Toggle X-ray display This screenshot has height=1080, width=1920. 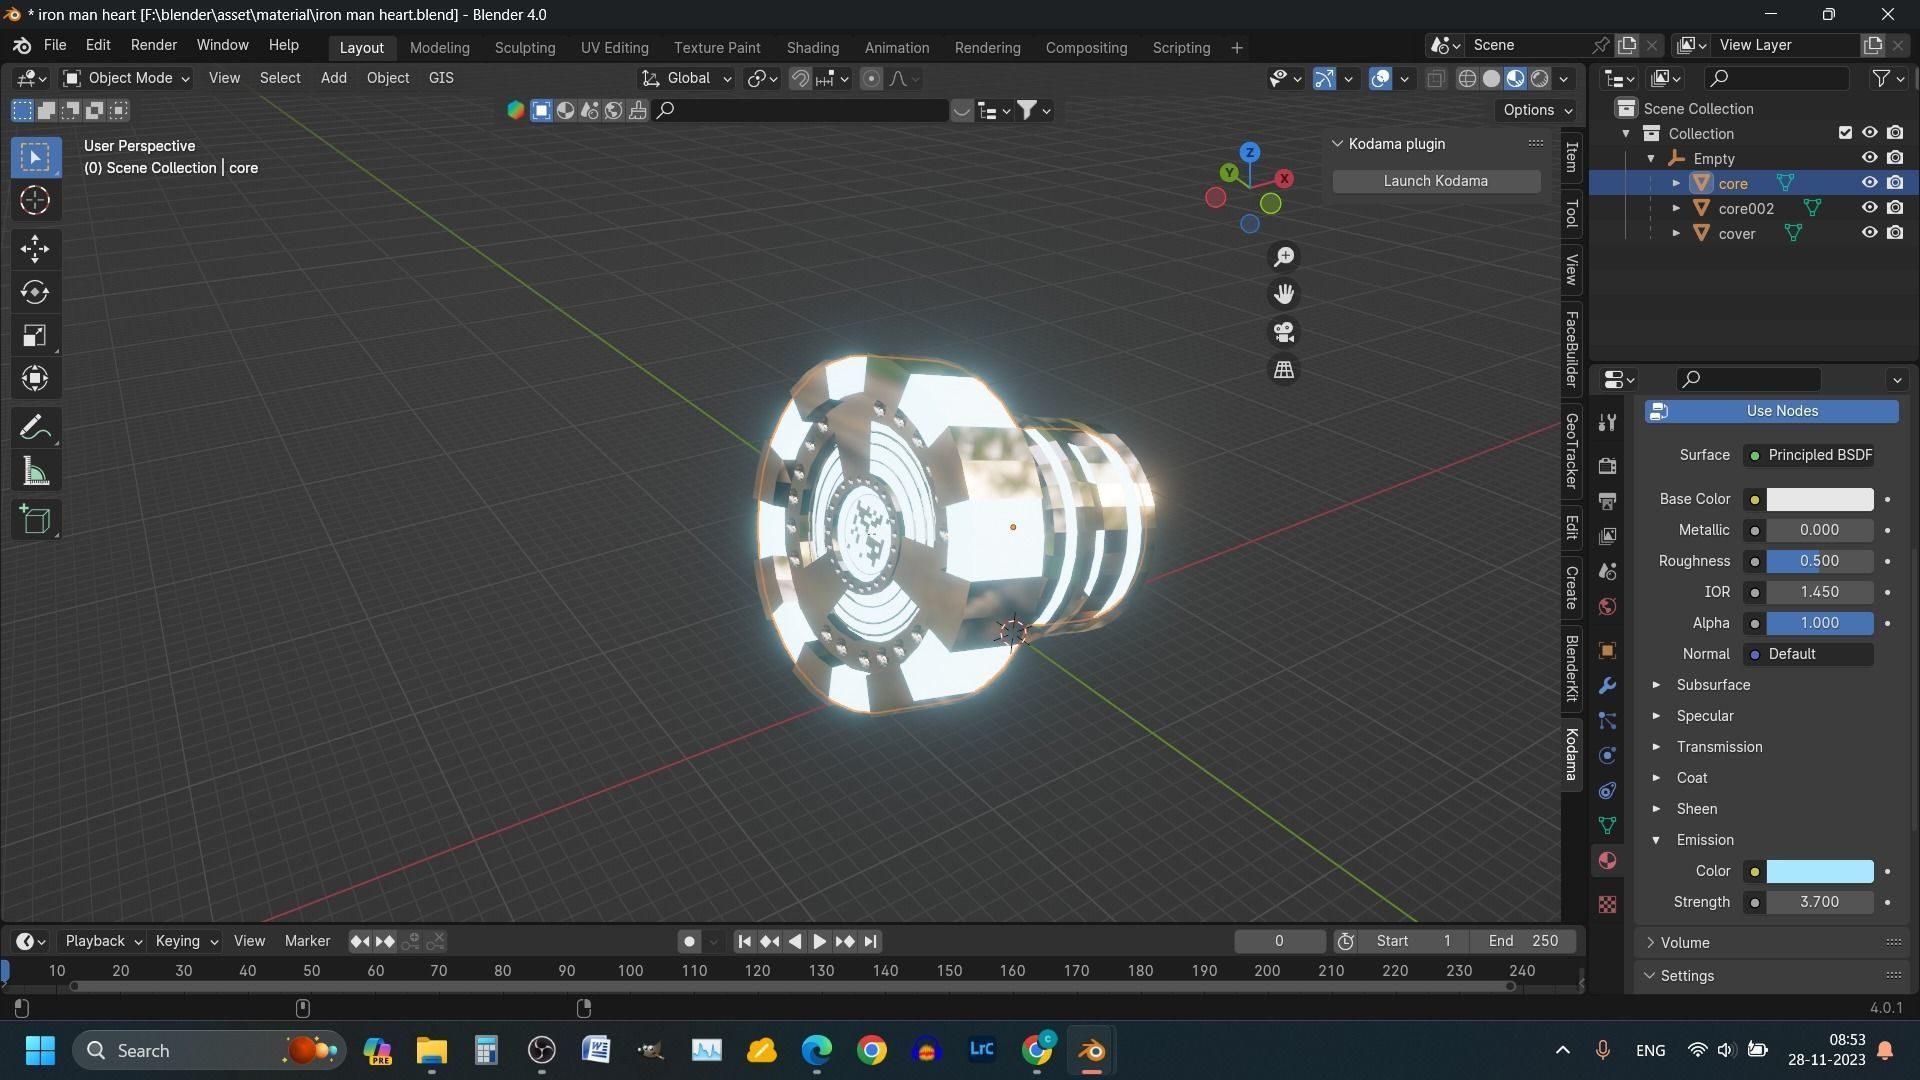(x=1435, y=79)
